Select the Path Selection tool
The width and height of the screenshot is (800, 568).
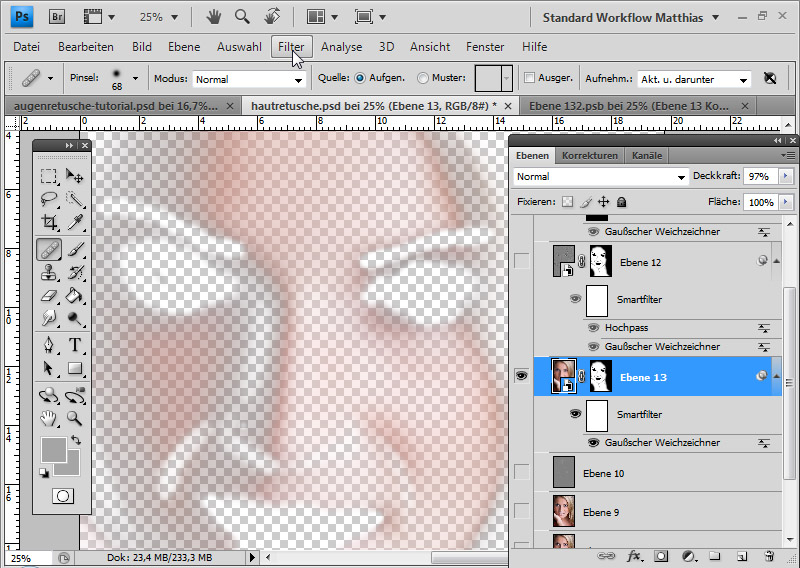[x=49, y=368]
